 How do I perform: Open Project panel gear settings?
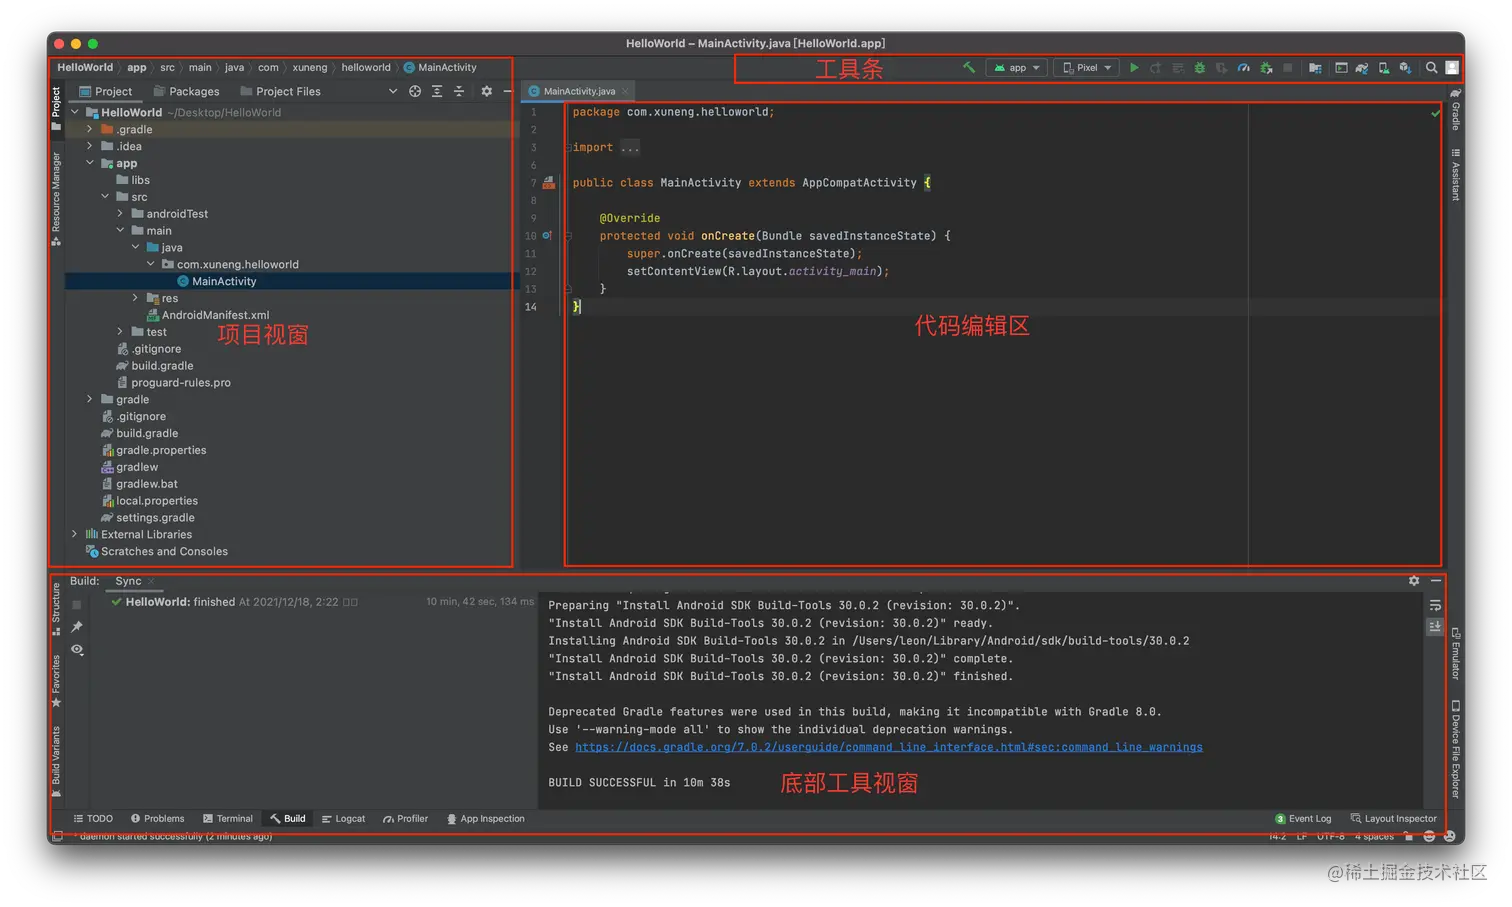487,91
